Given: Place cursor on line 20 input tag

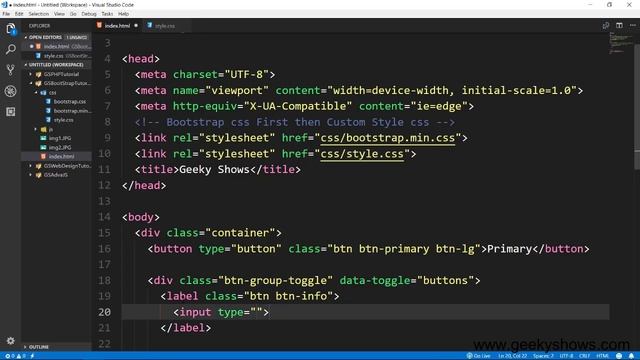Looking at the screenshot, I should click(x=221, y=312).
